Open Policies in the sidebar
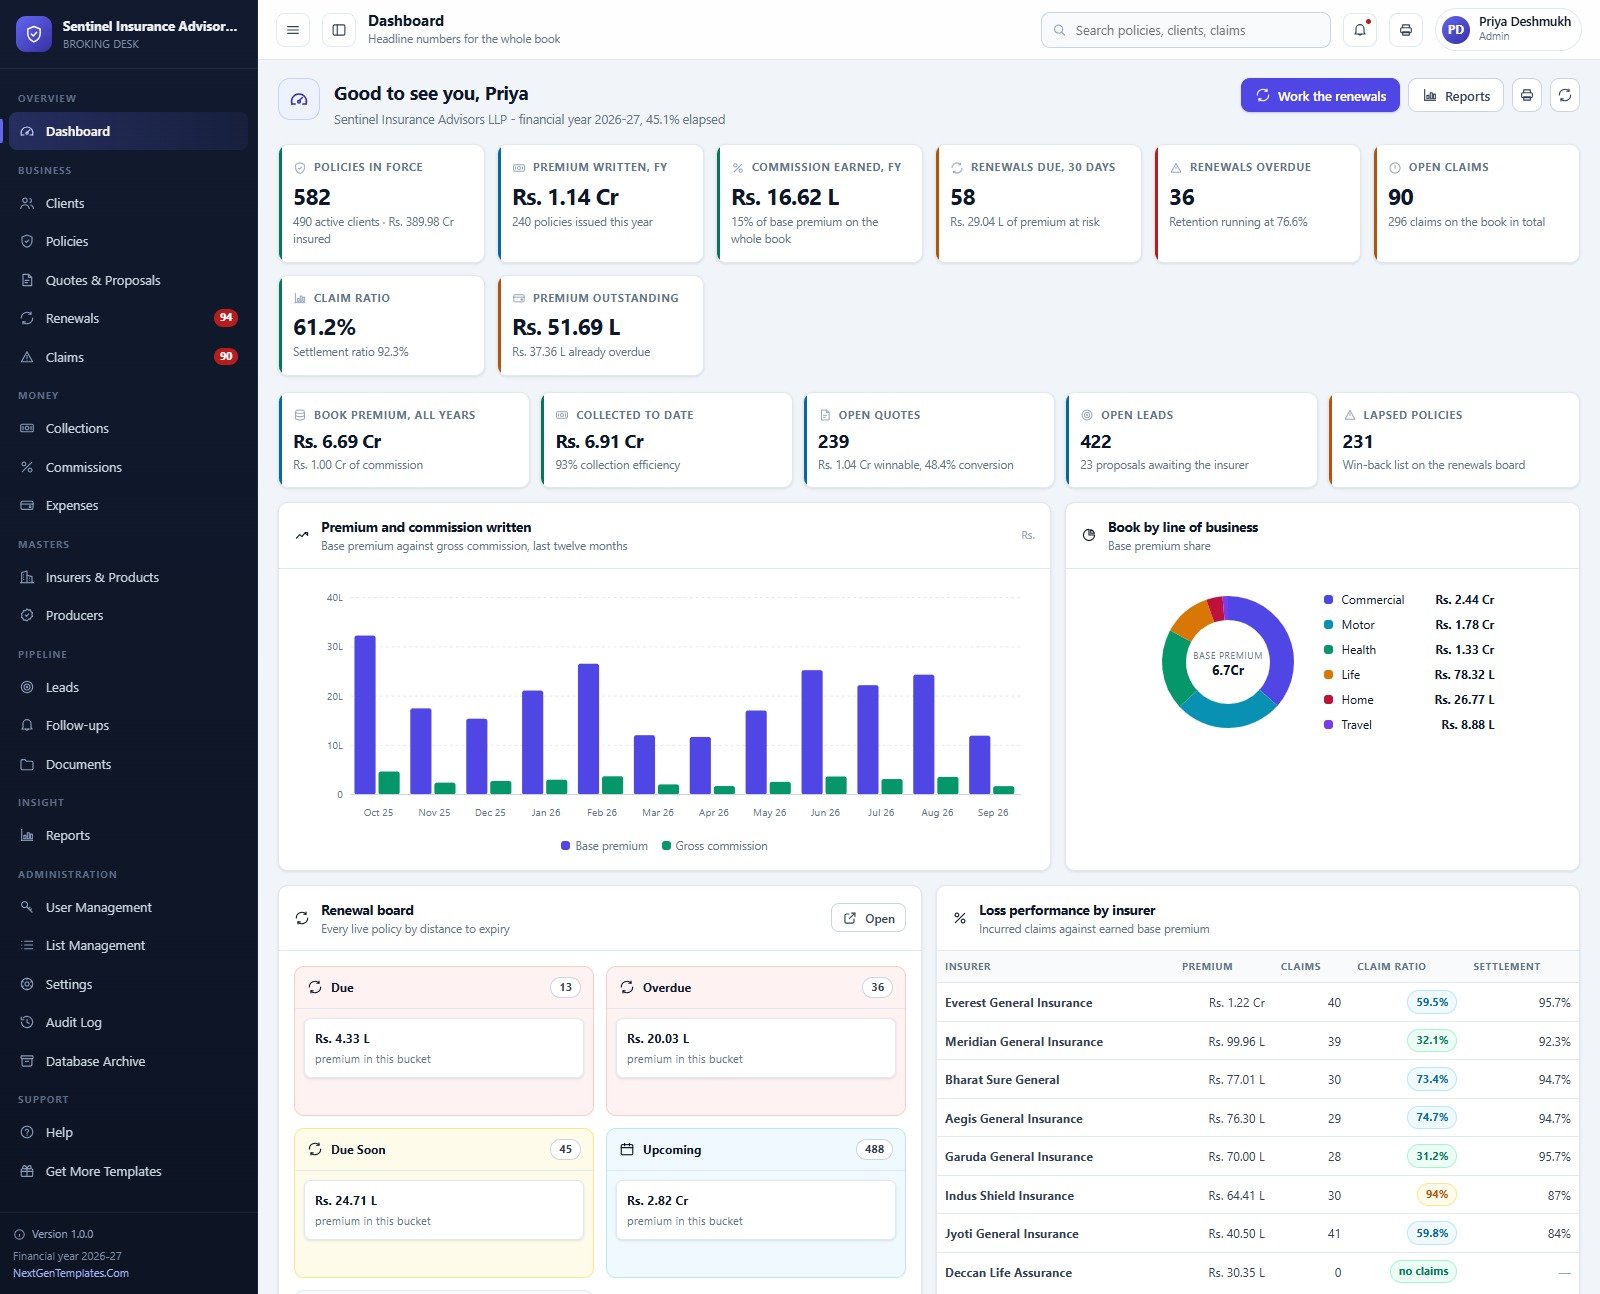Viewport: 1600px width, 1294px height. coord(128,241)
